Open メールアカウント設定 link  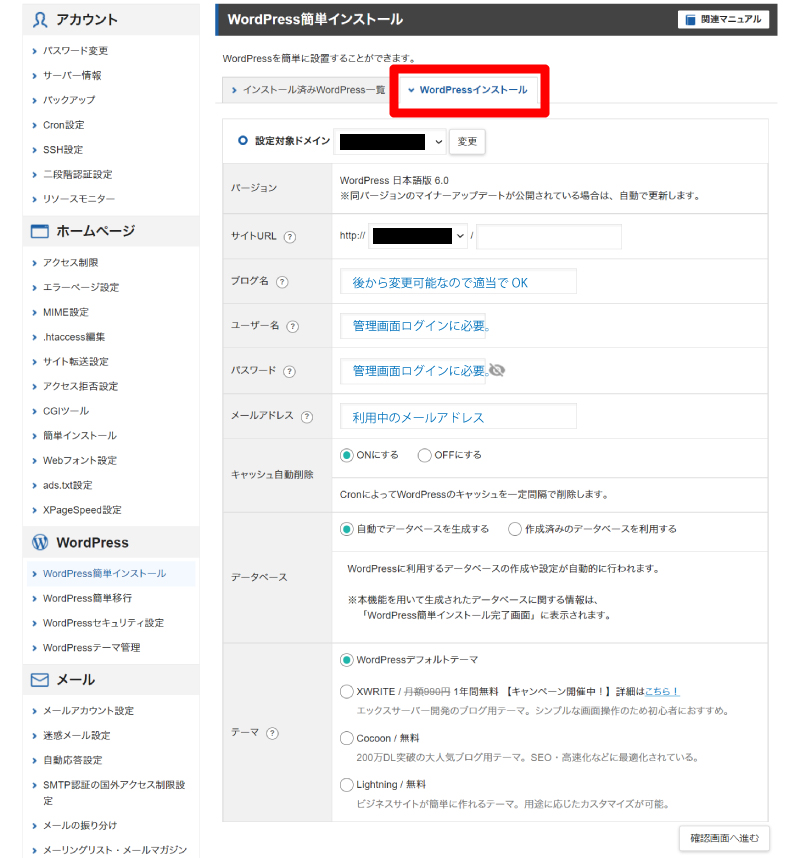coord(89,710)
